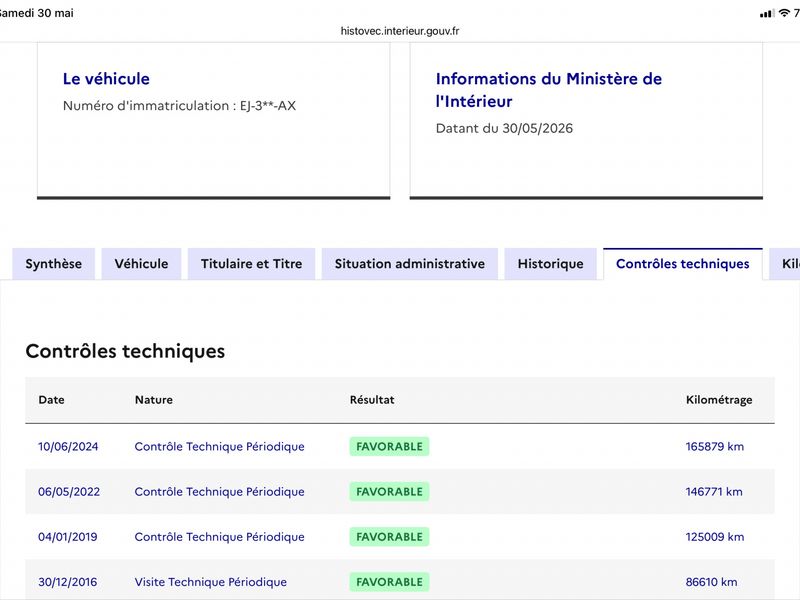Click the Le véhicule card heading
Image resolution: width=800 pixels, height=600 pixels.
pyautogui.click(x=106, y=79)
